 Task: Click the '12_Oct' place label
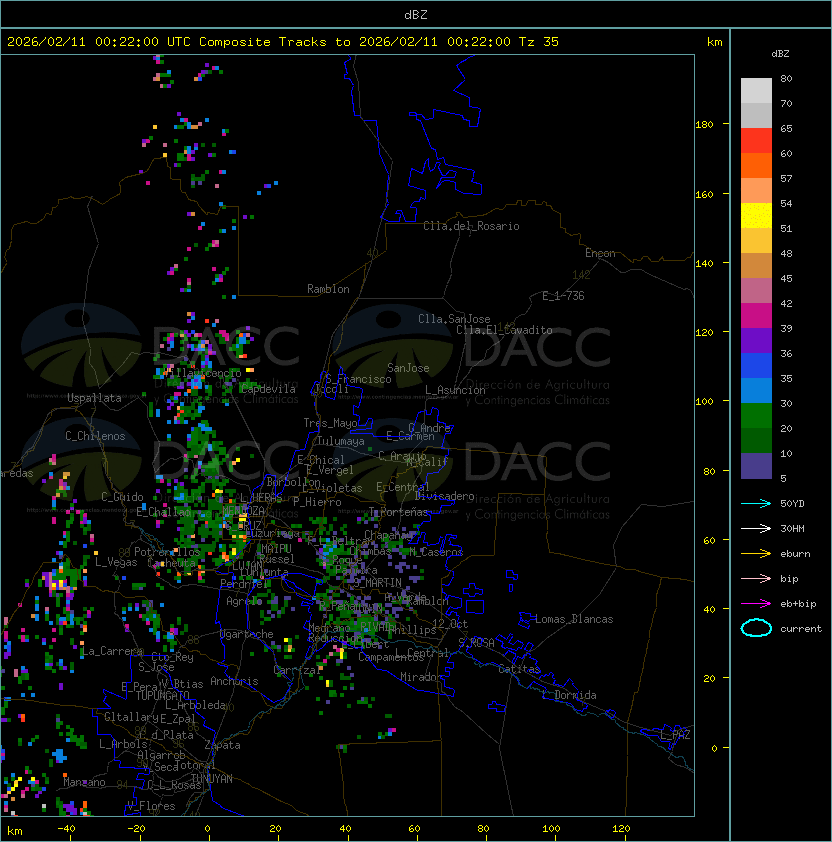tap(450, 624)
